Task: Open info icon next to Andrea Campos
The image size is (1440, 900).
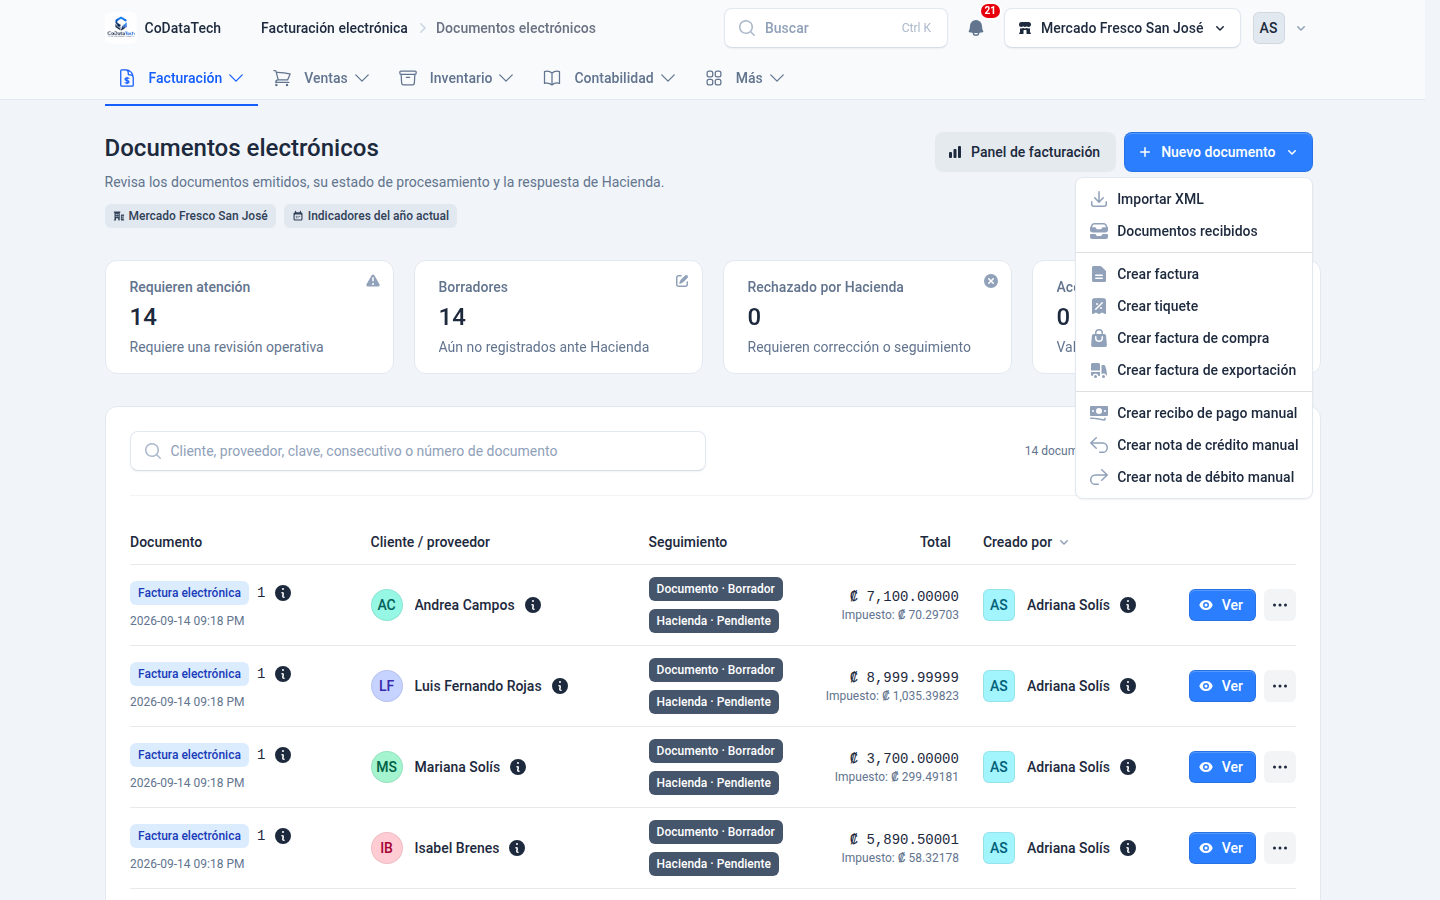Action: 533,605
